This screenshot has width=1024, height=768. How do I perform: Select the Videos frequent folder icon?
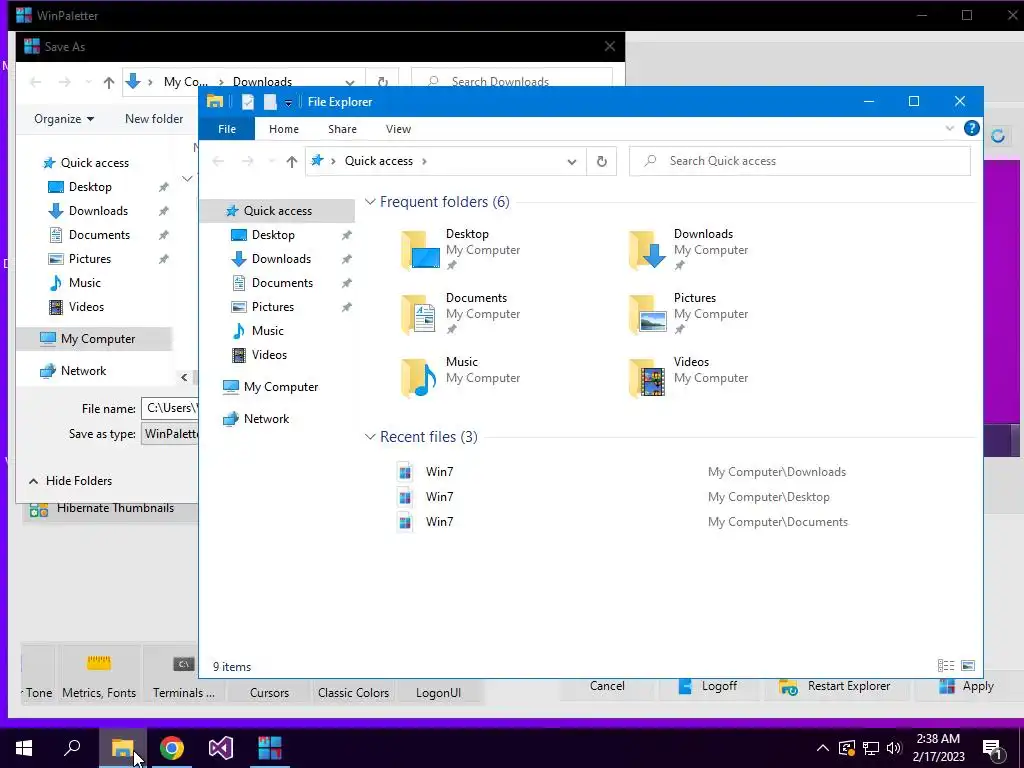click(648, 377)
